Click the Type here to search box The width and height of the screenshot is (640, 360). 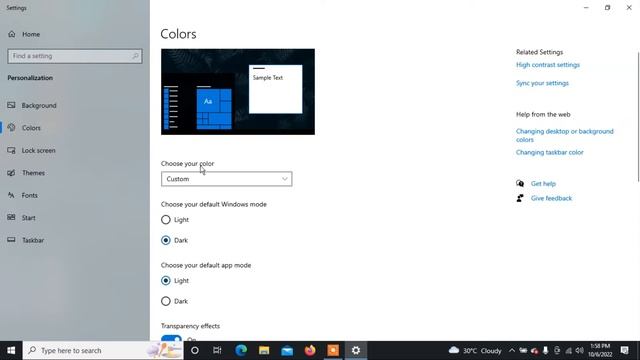(x=103, y=351)
